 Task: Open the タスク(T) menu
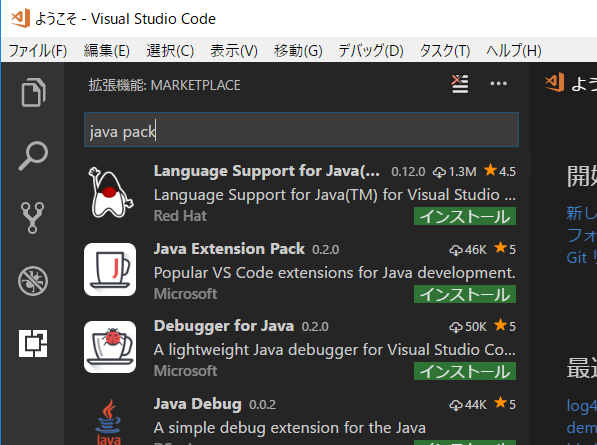point(445,51)
